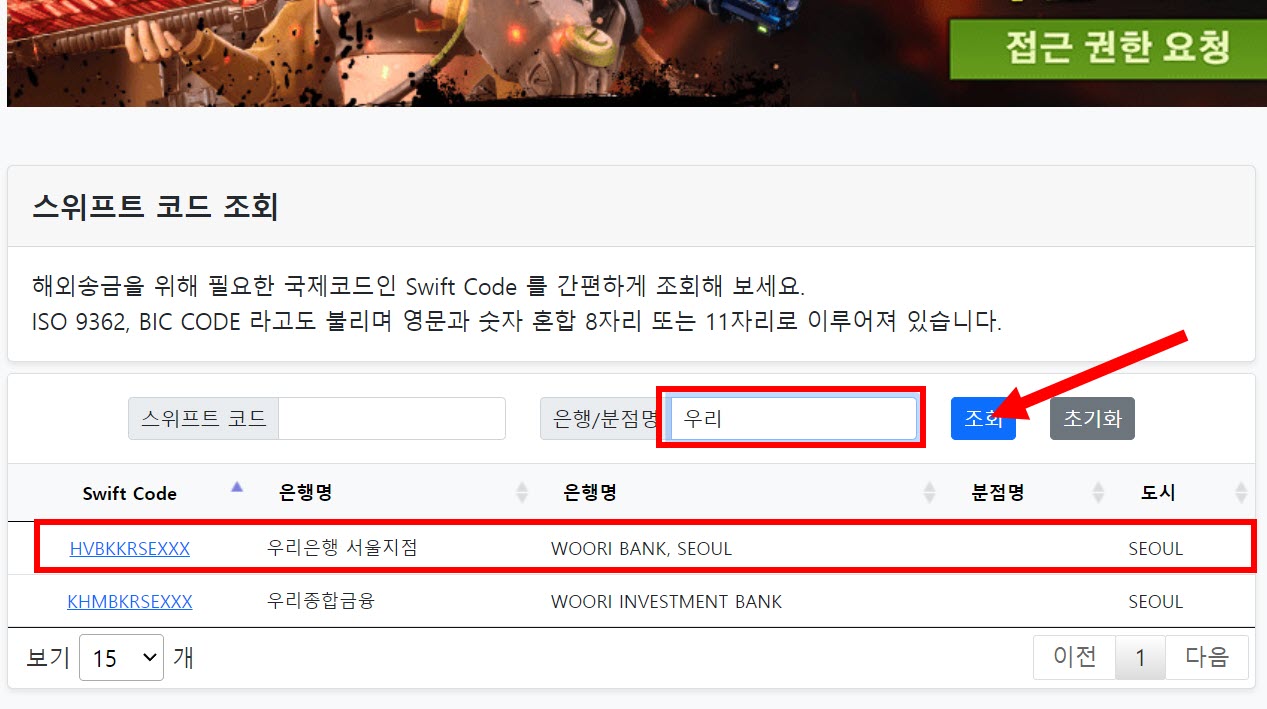Sort the English 은행명 column showing WOORI BANK
The width and height of the screenshot is (1267, 709).
(x=742, y=493)
